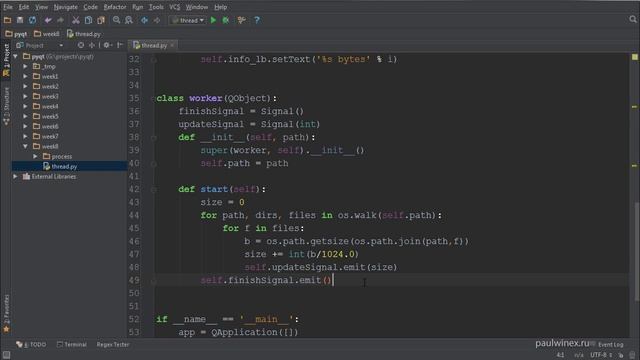Collapse the pyqt root folder
The height and width of the screenshot is (360, 640).
pyautogui.click(x=16, y=56)
